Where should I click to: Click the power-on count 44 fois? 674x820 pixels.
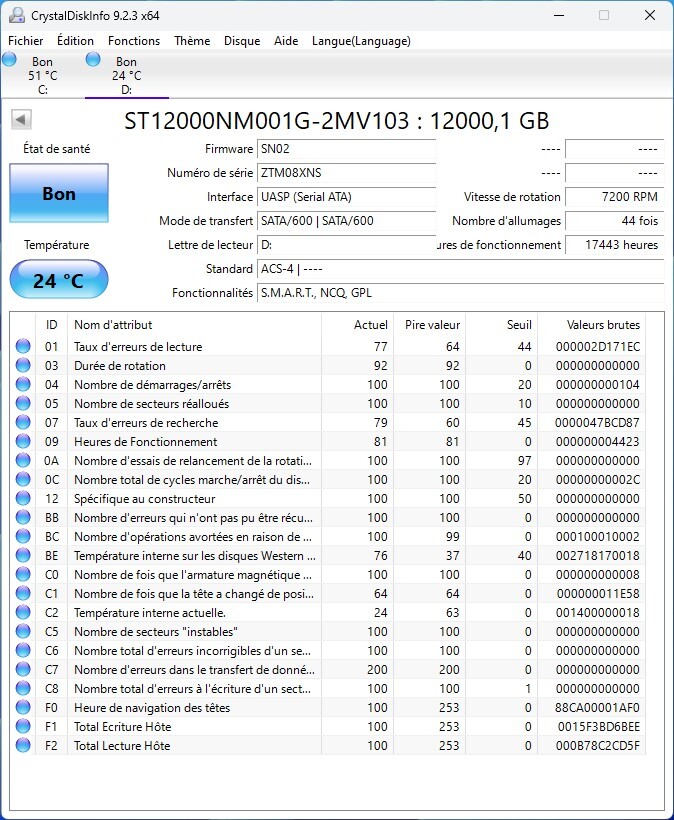[615, 221]
